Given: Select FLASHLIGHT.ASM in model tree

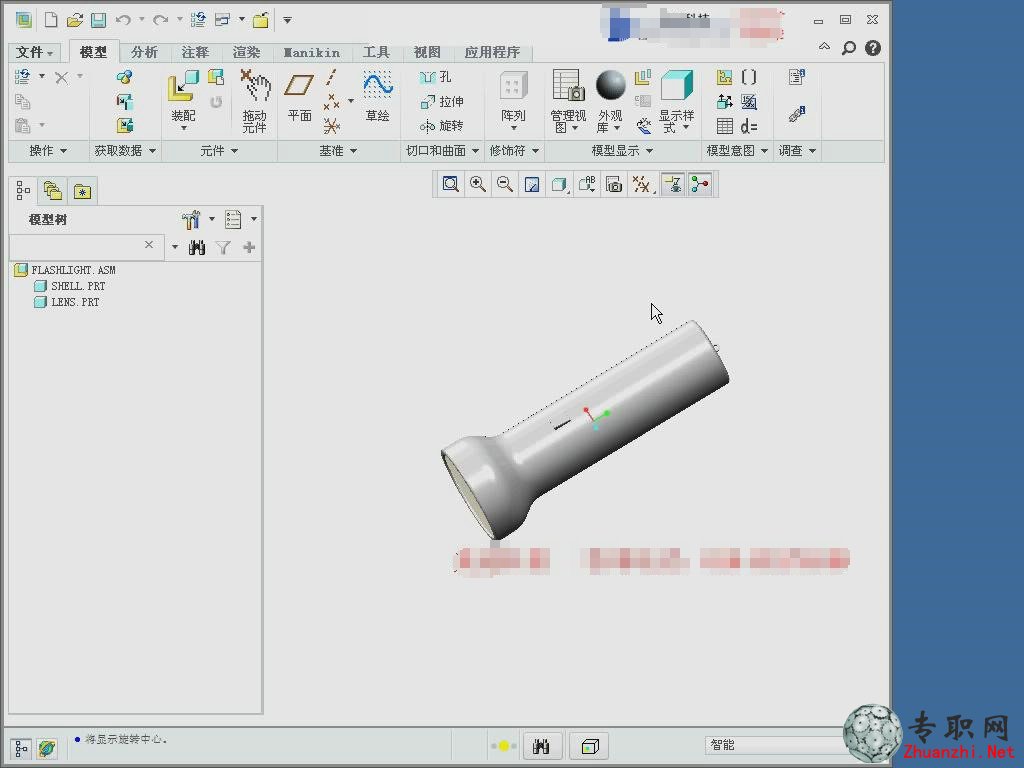Looking at the screenshot, I should click(73, 270).
